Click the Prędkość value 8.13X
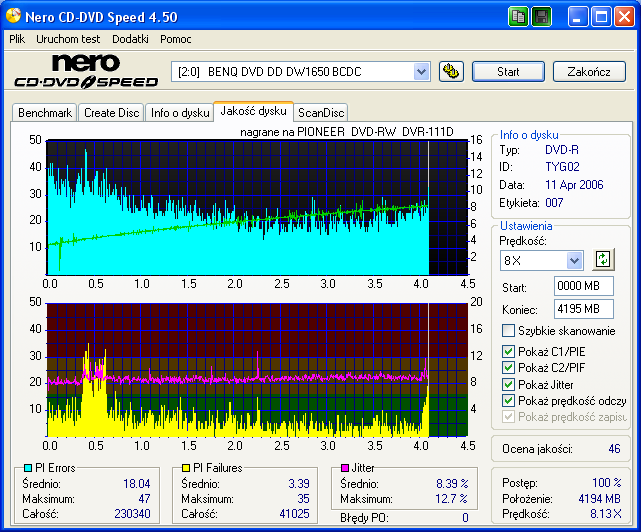The image size is (641, 532). point(605,514)
